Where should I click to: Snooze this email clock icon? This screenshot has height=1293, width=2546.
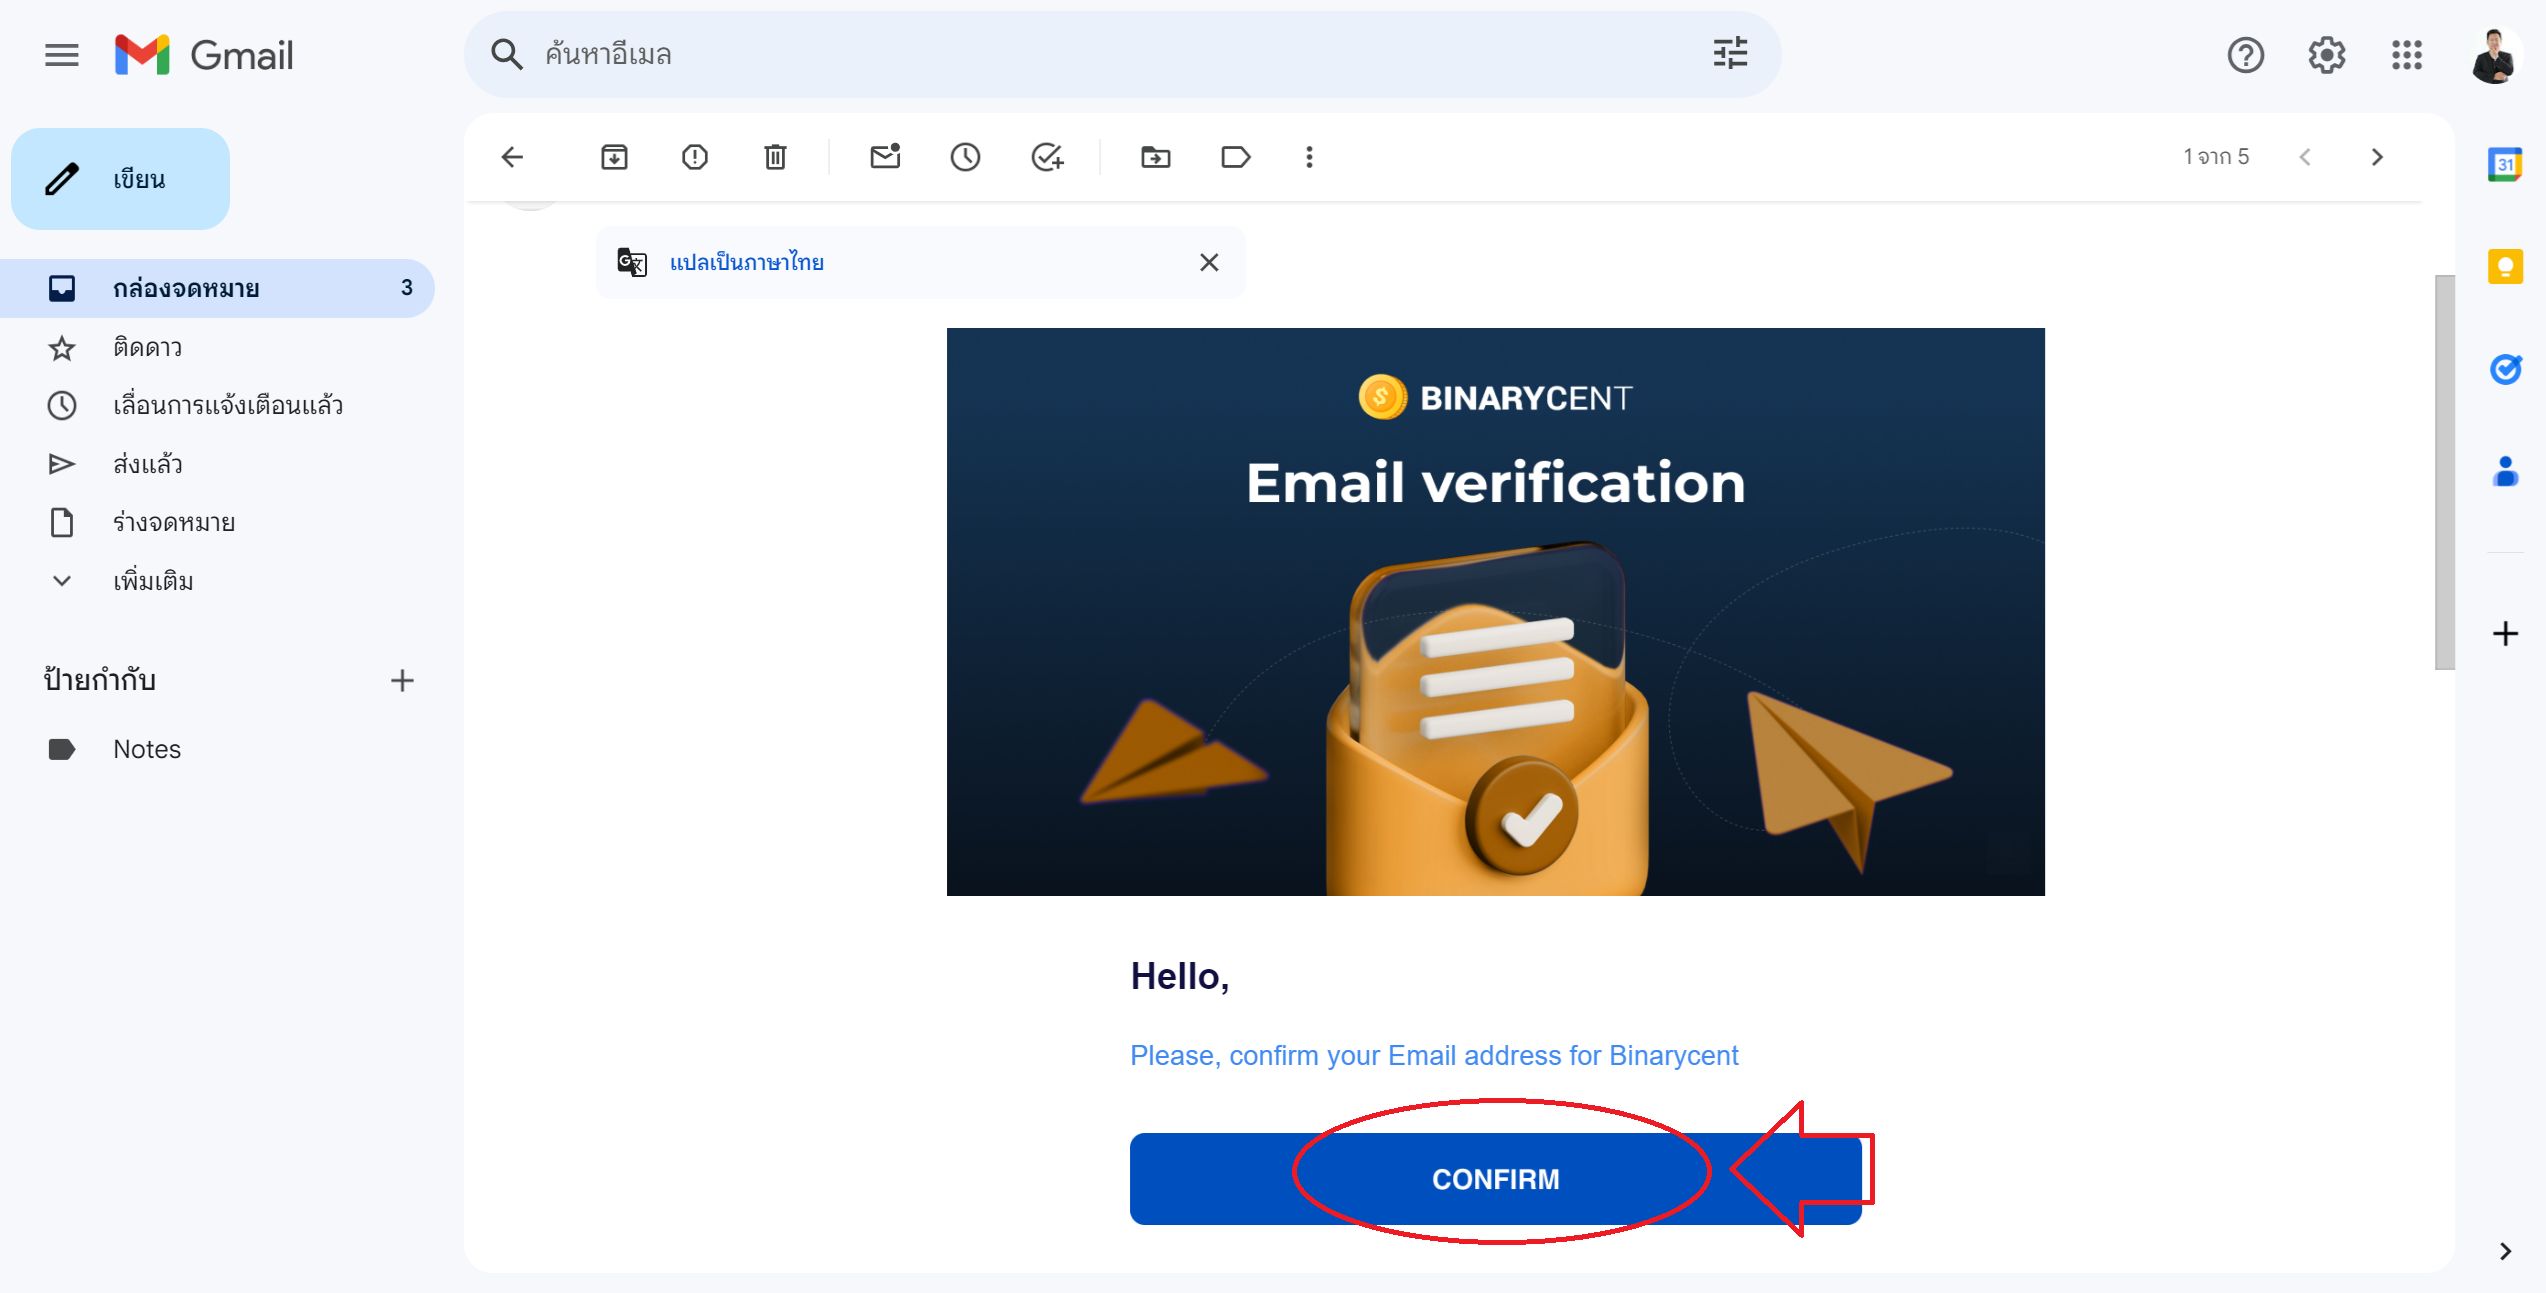[x=965, y=157]
